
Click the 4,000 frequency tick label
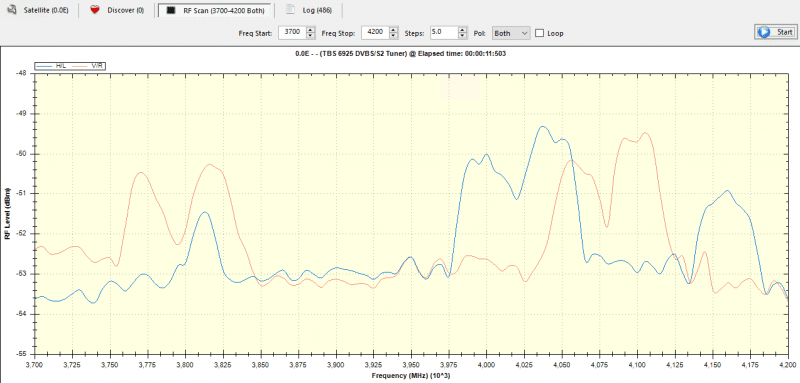[486, 365]
